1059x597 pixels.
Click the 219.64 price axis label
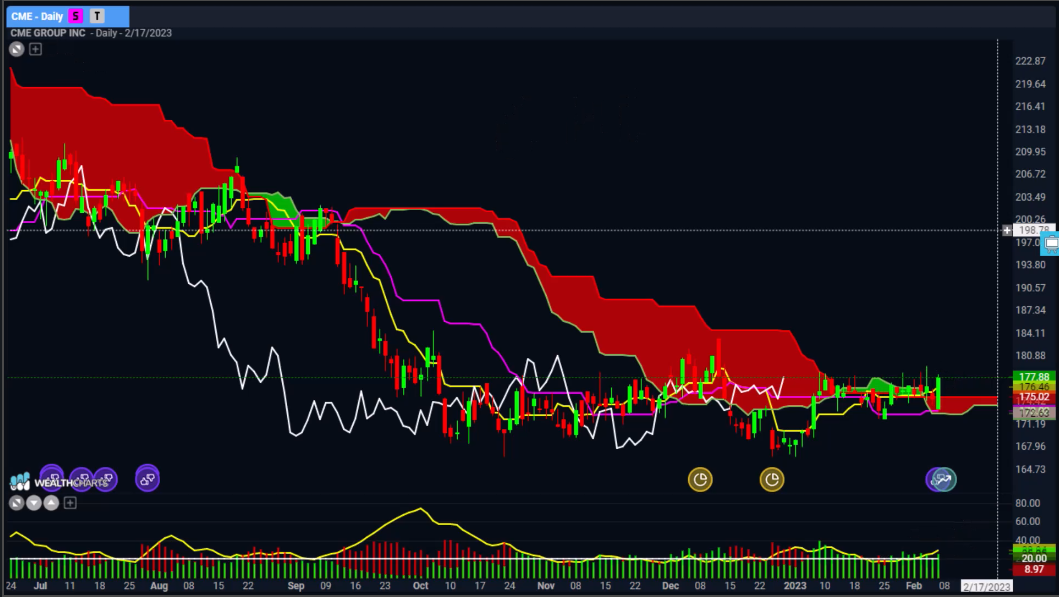tap(1030, 84)
